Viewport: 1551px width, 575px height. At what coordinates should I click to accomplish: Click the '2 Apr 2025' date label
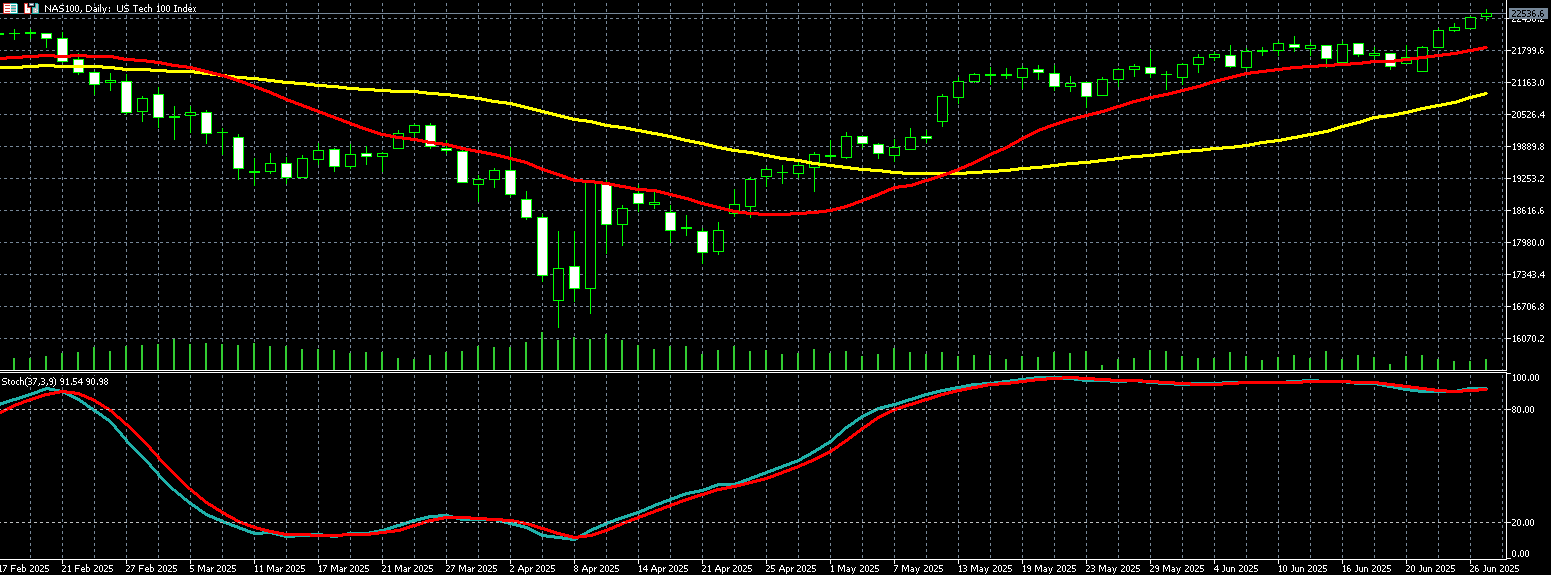(x=534, y=568)
